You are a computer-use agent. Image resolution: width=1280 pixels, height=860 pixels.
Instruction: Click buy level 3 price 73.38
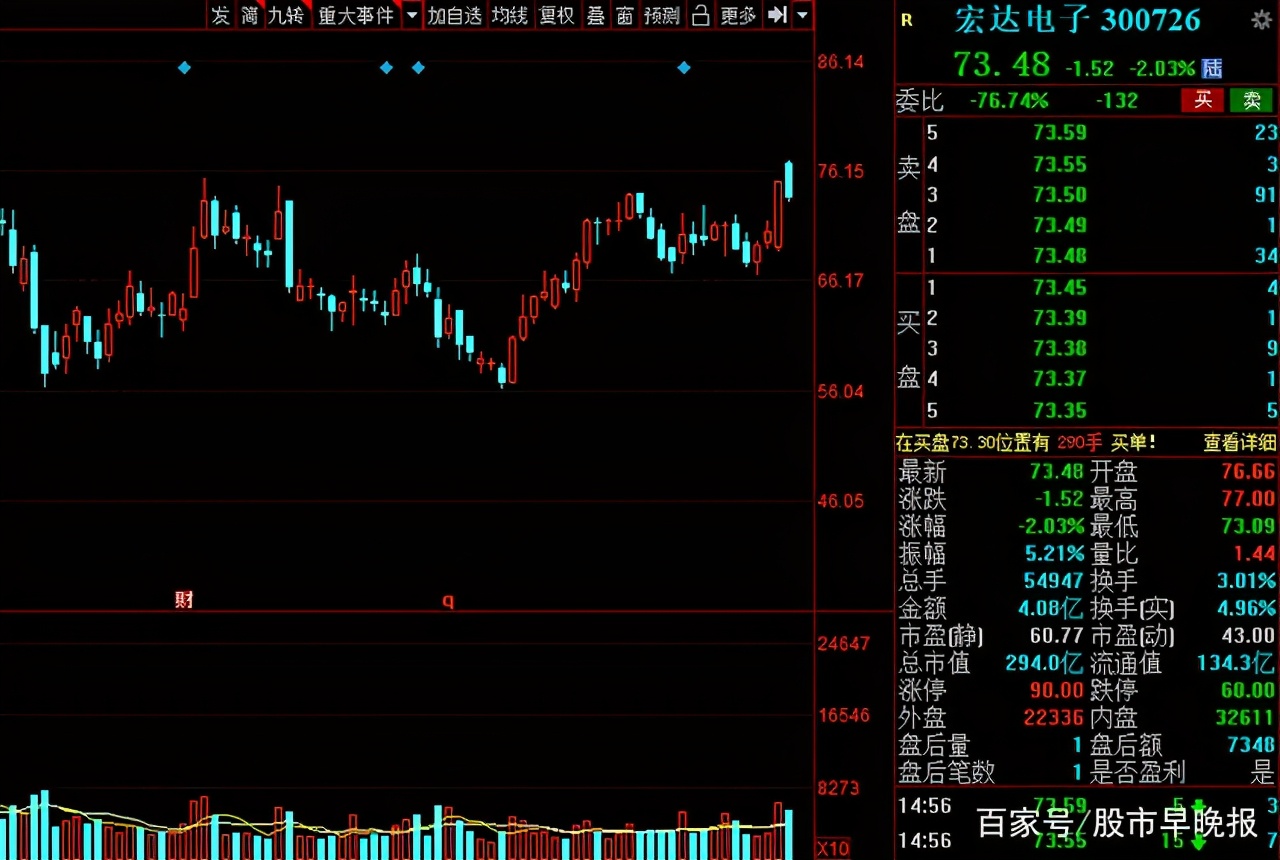tap(1060, 348)
